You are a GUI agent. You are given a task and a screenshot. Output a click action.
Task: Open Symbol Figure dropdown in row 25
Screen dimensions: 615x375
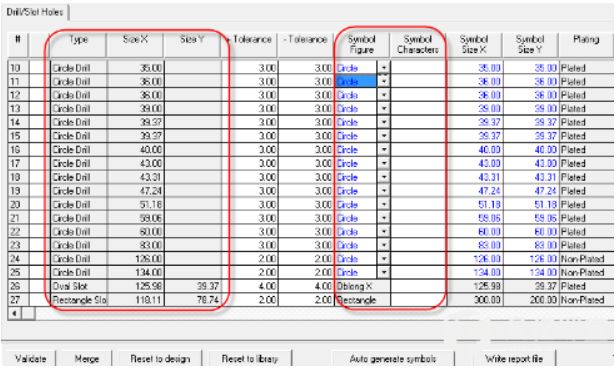pos(384,272)
